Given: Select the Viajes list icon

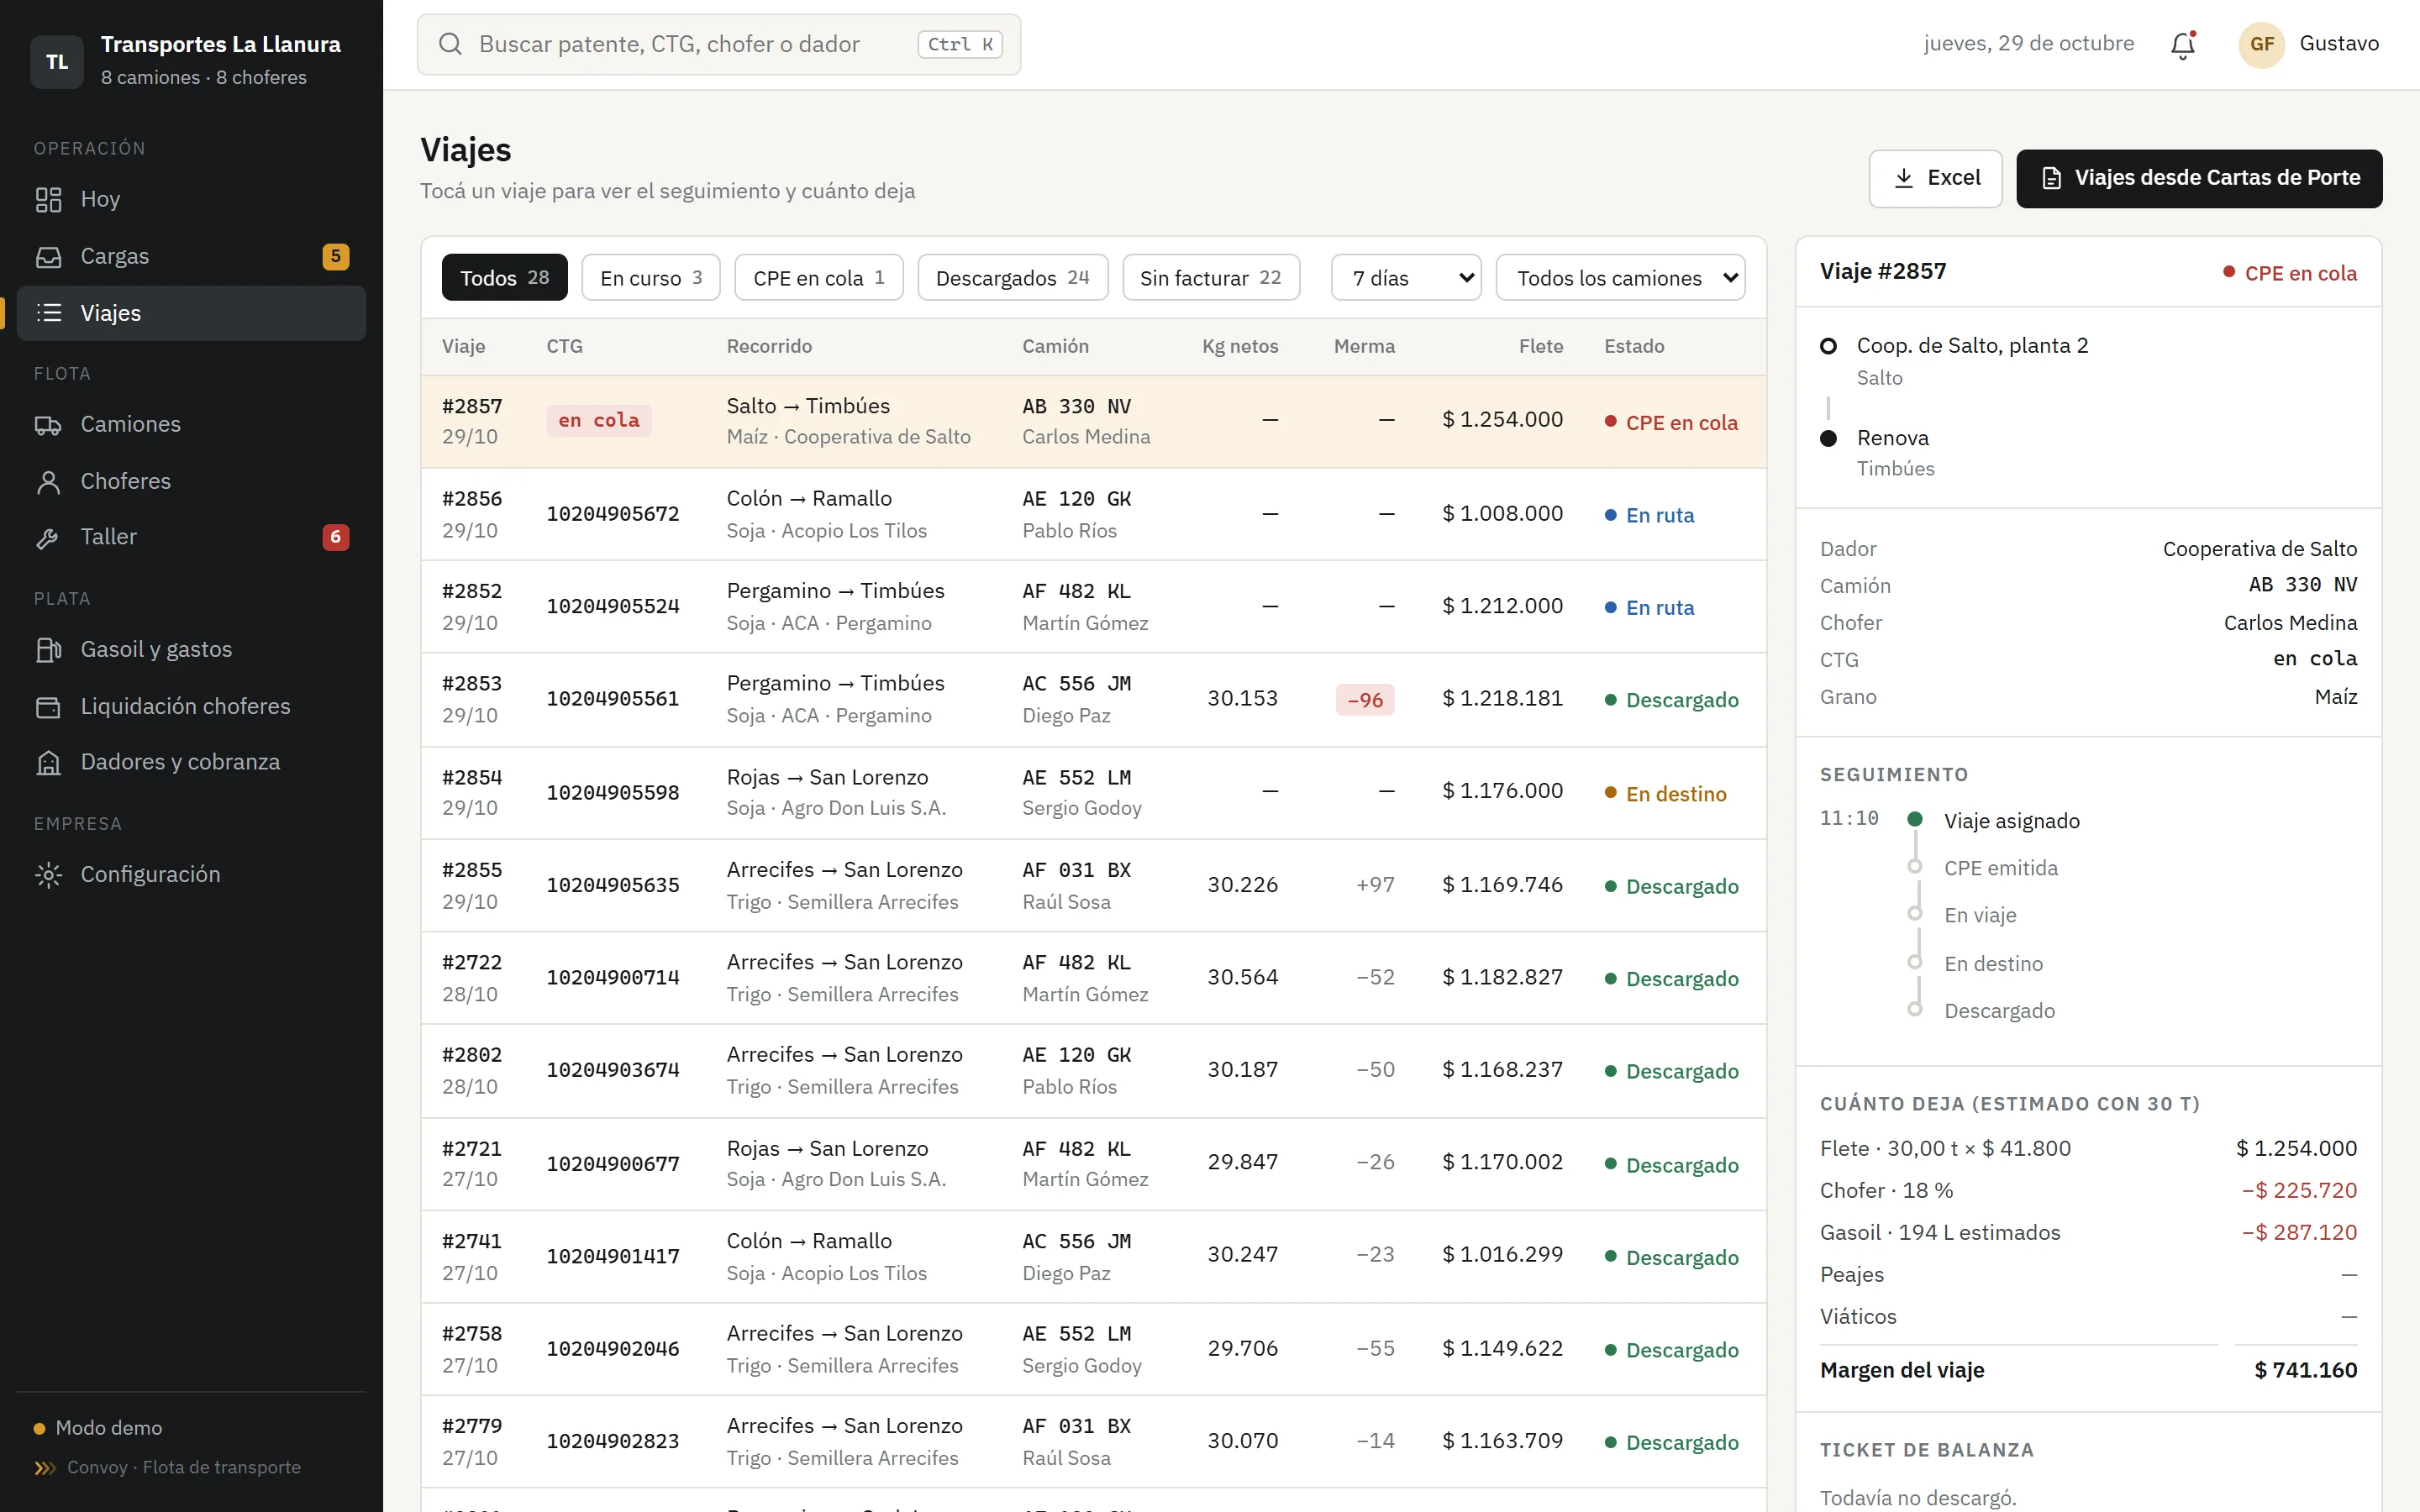Looking at the screenshot, I should [x=48, y=313].
